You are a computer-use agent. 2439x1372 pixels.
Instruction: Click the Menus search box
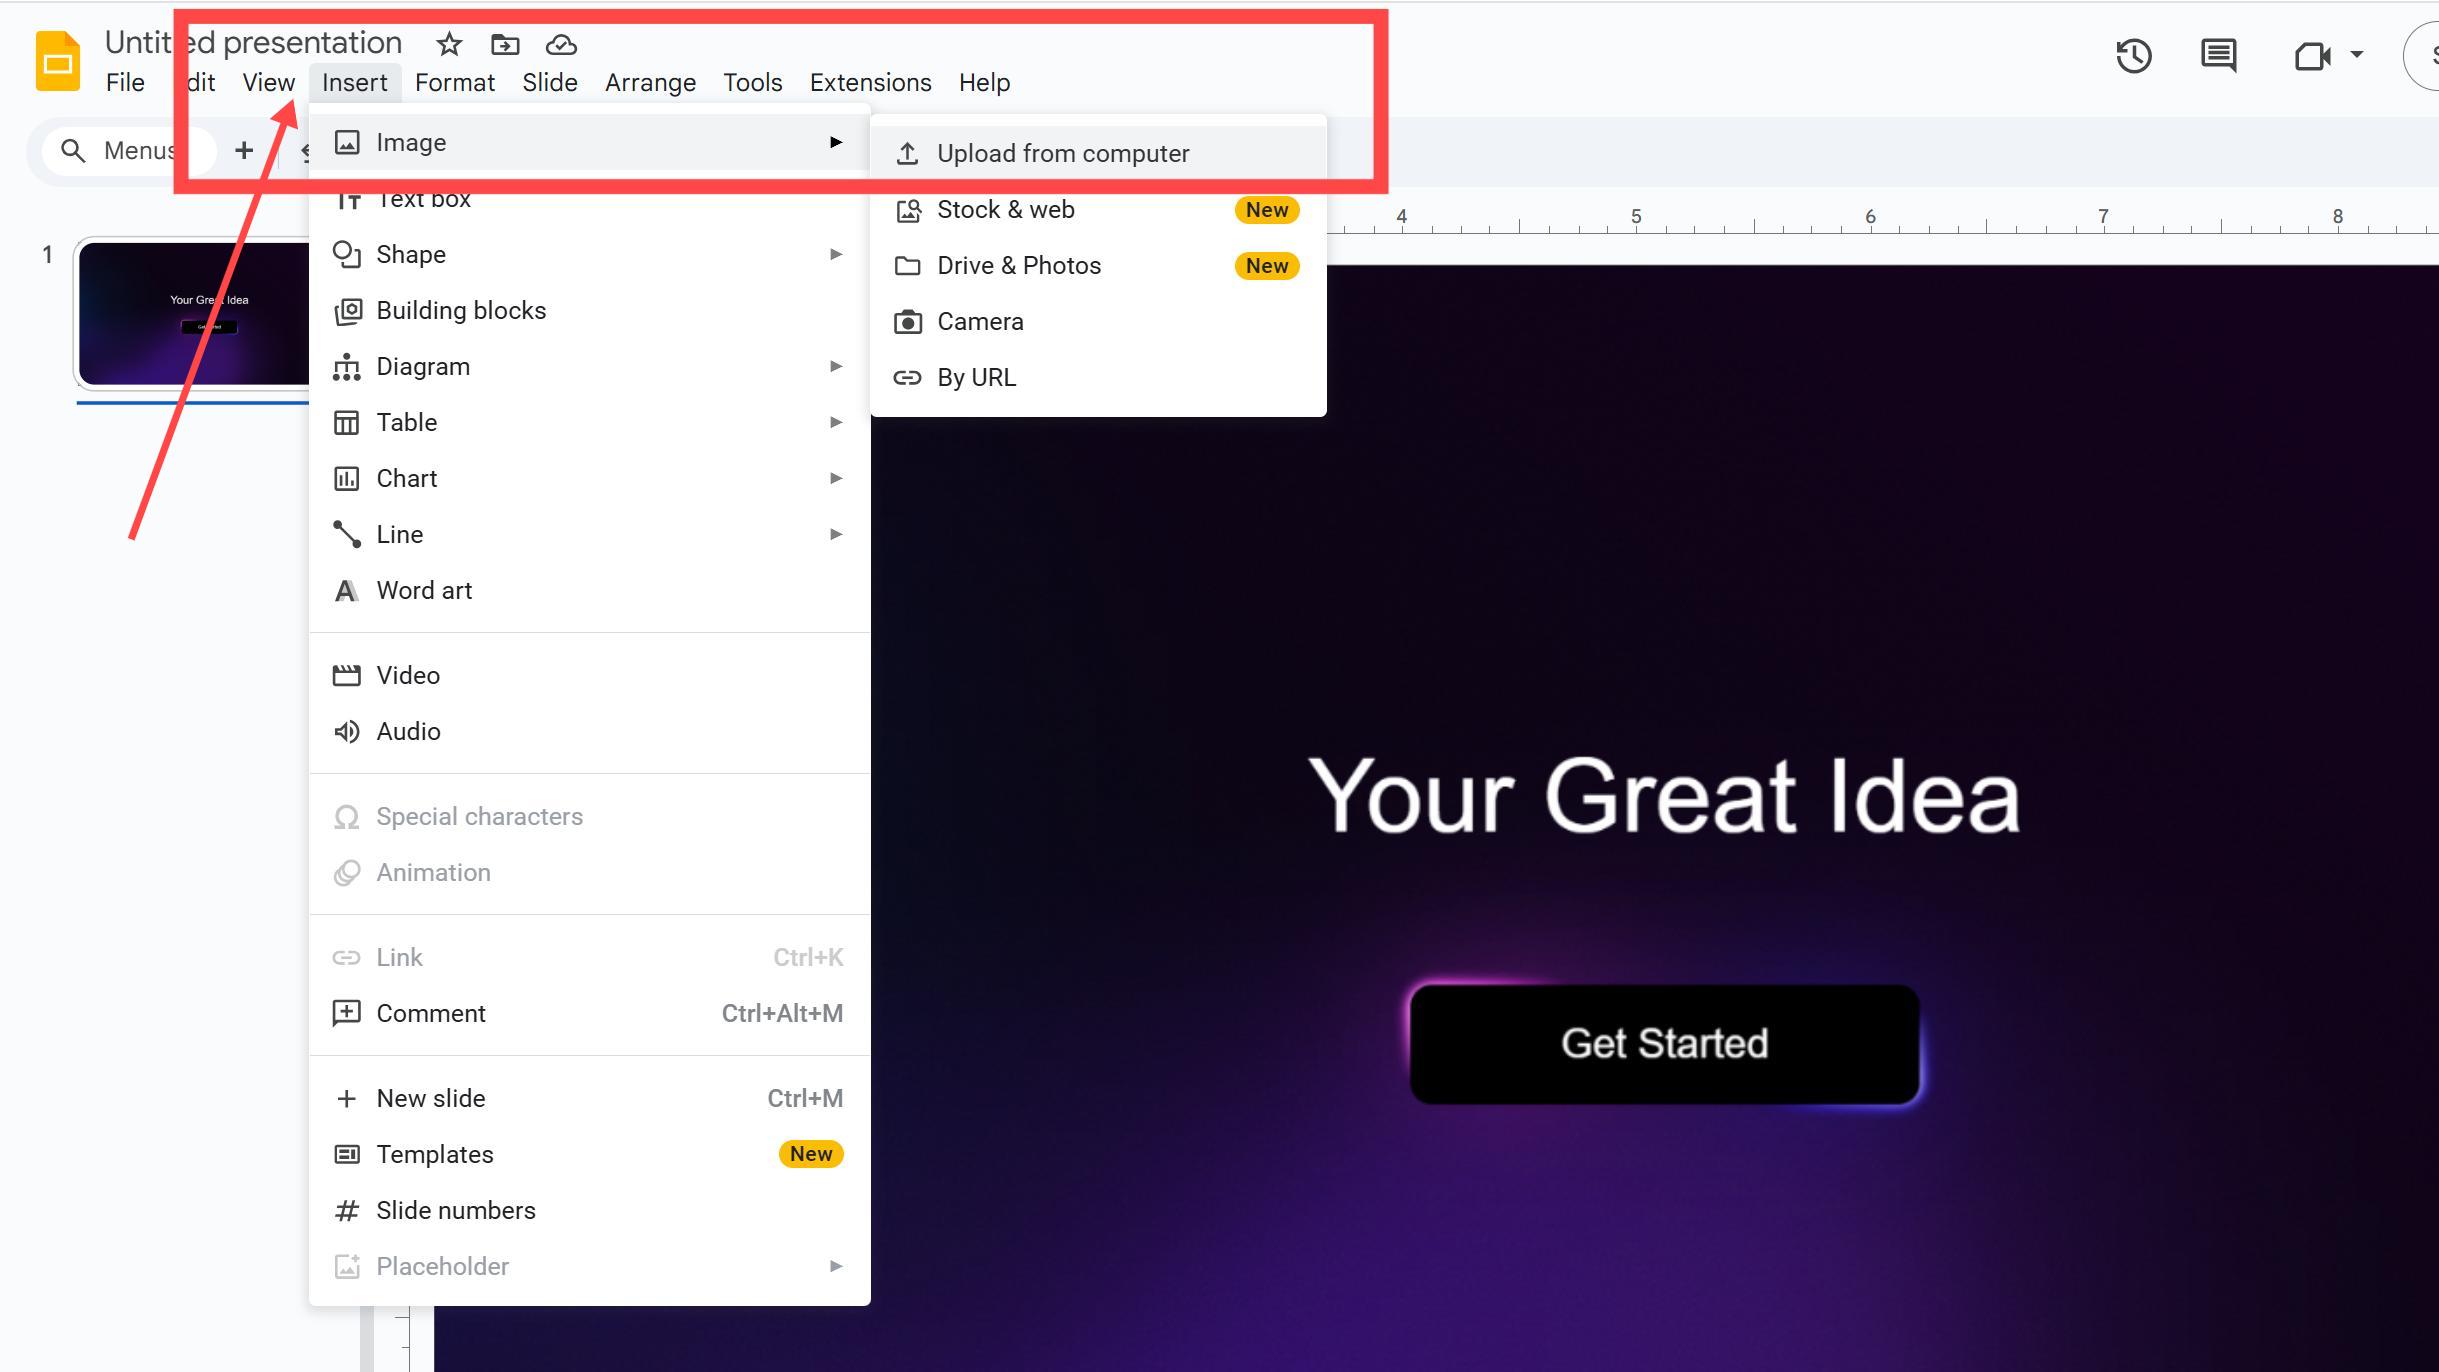(128, 150)
